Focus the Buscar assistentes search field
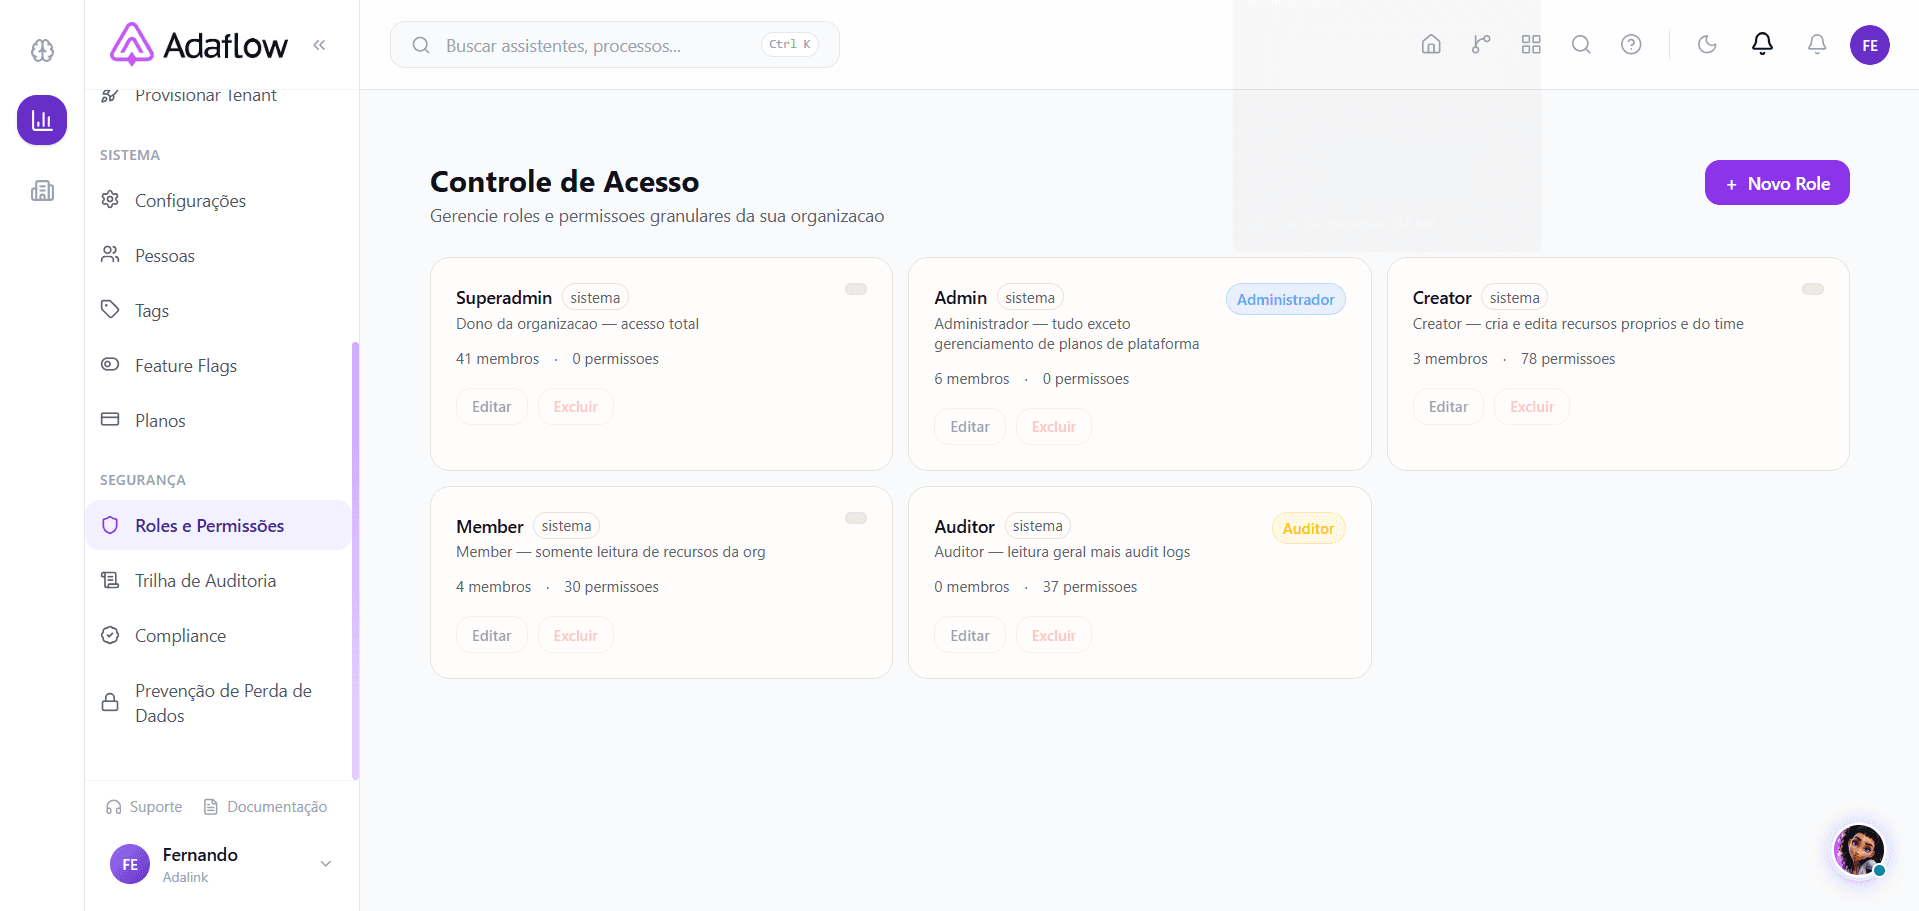The image size is (1919, 911). 614,45
